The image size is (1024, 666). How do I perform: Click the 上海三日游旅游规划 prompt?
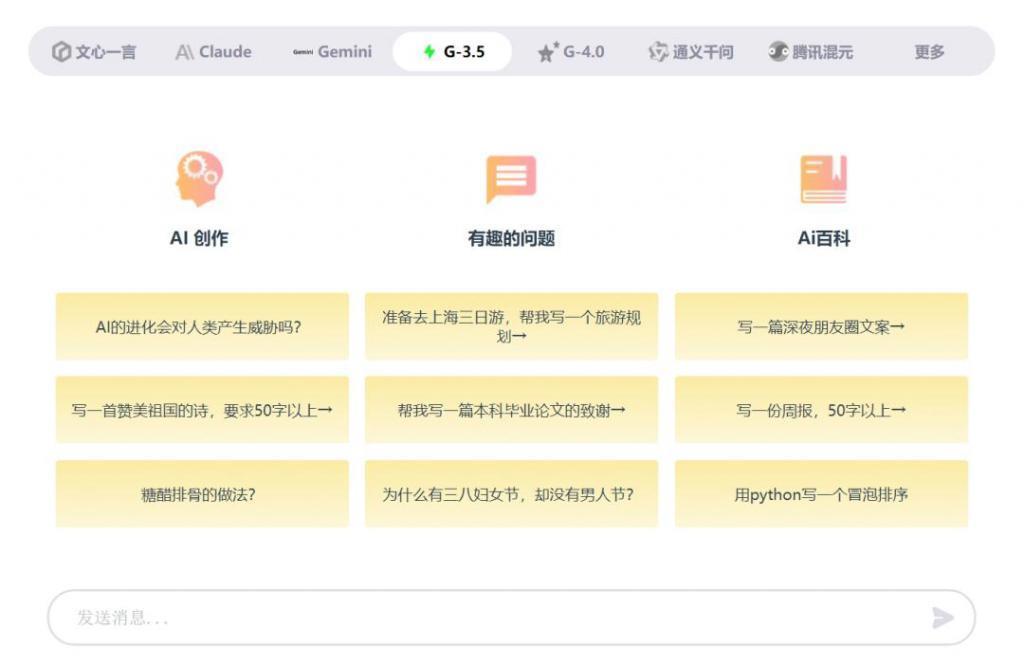[511, 327]
